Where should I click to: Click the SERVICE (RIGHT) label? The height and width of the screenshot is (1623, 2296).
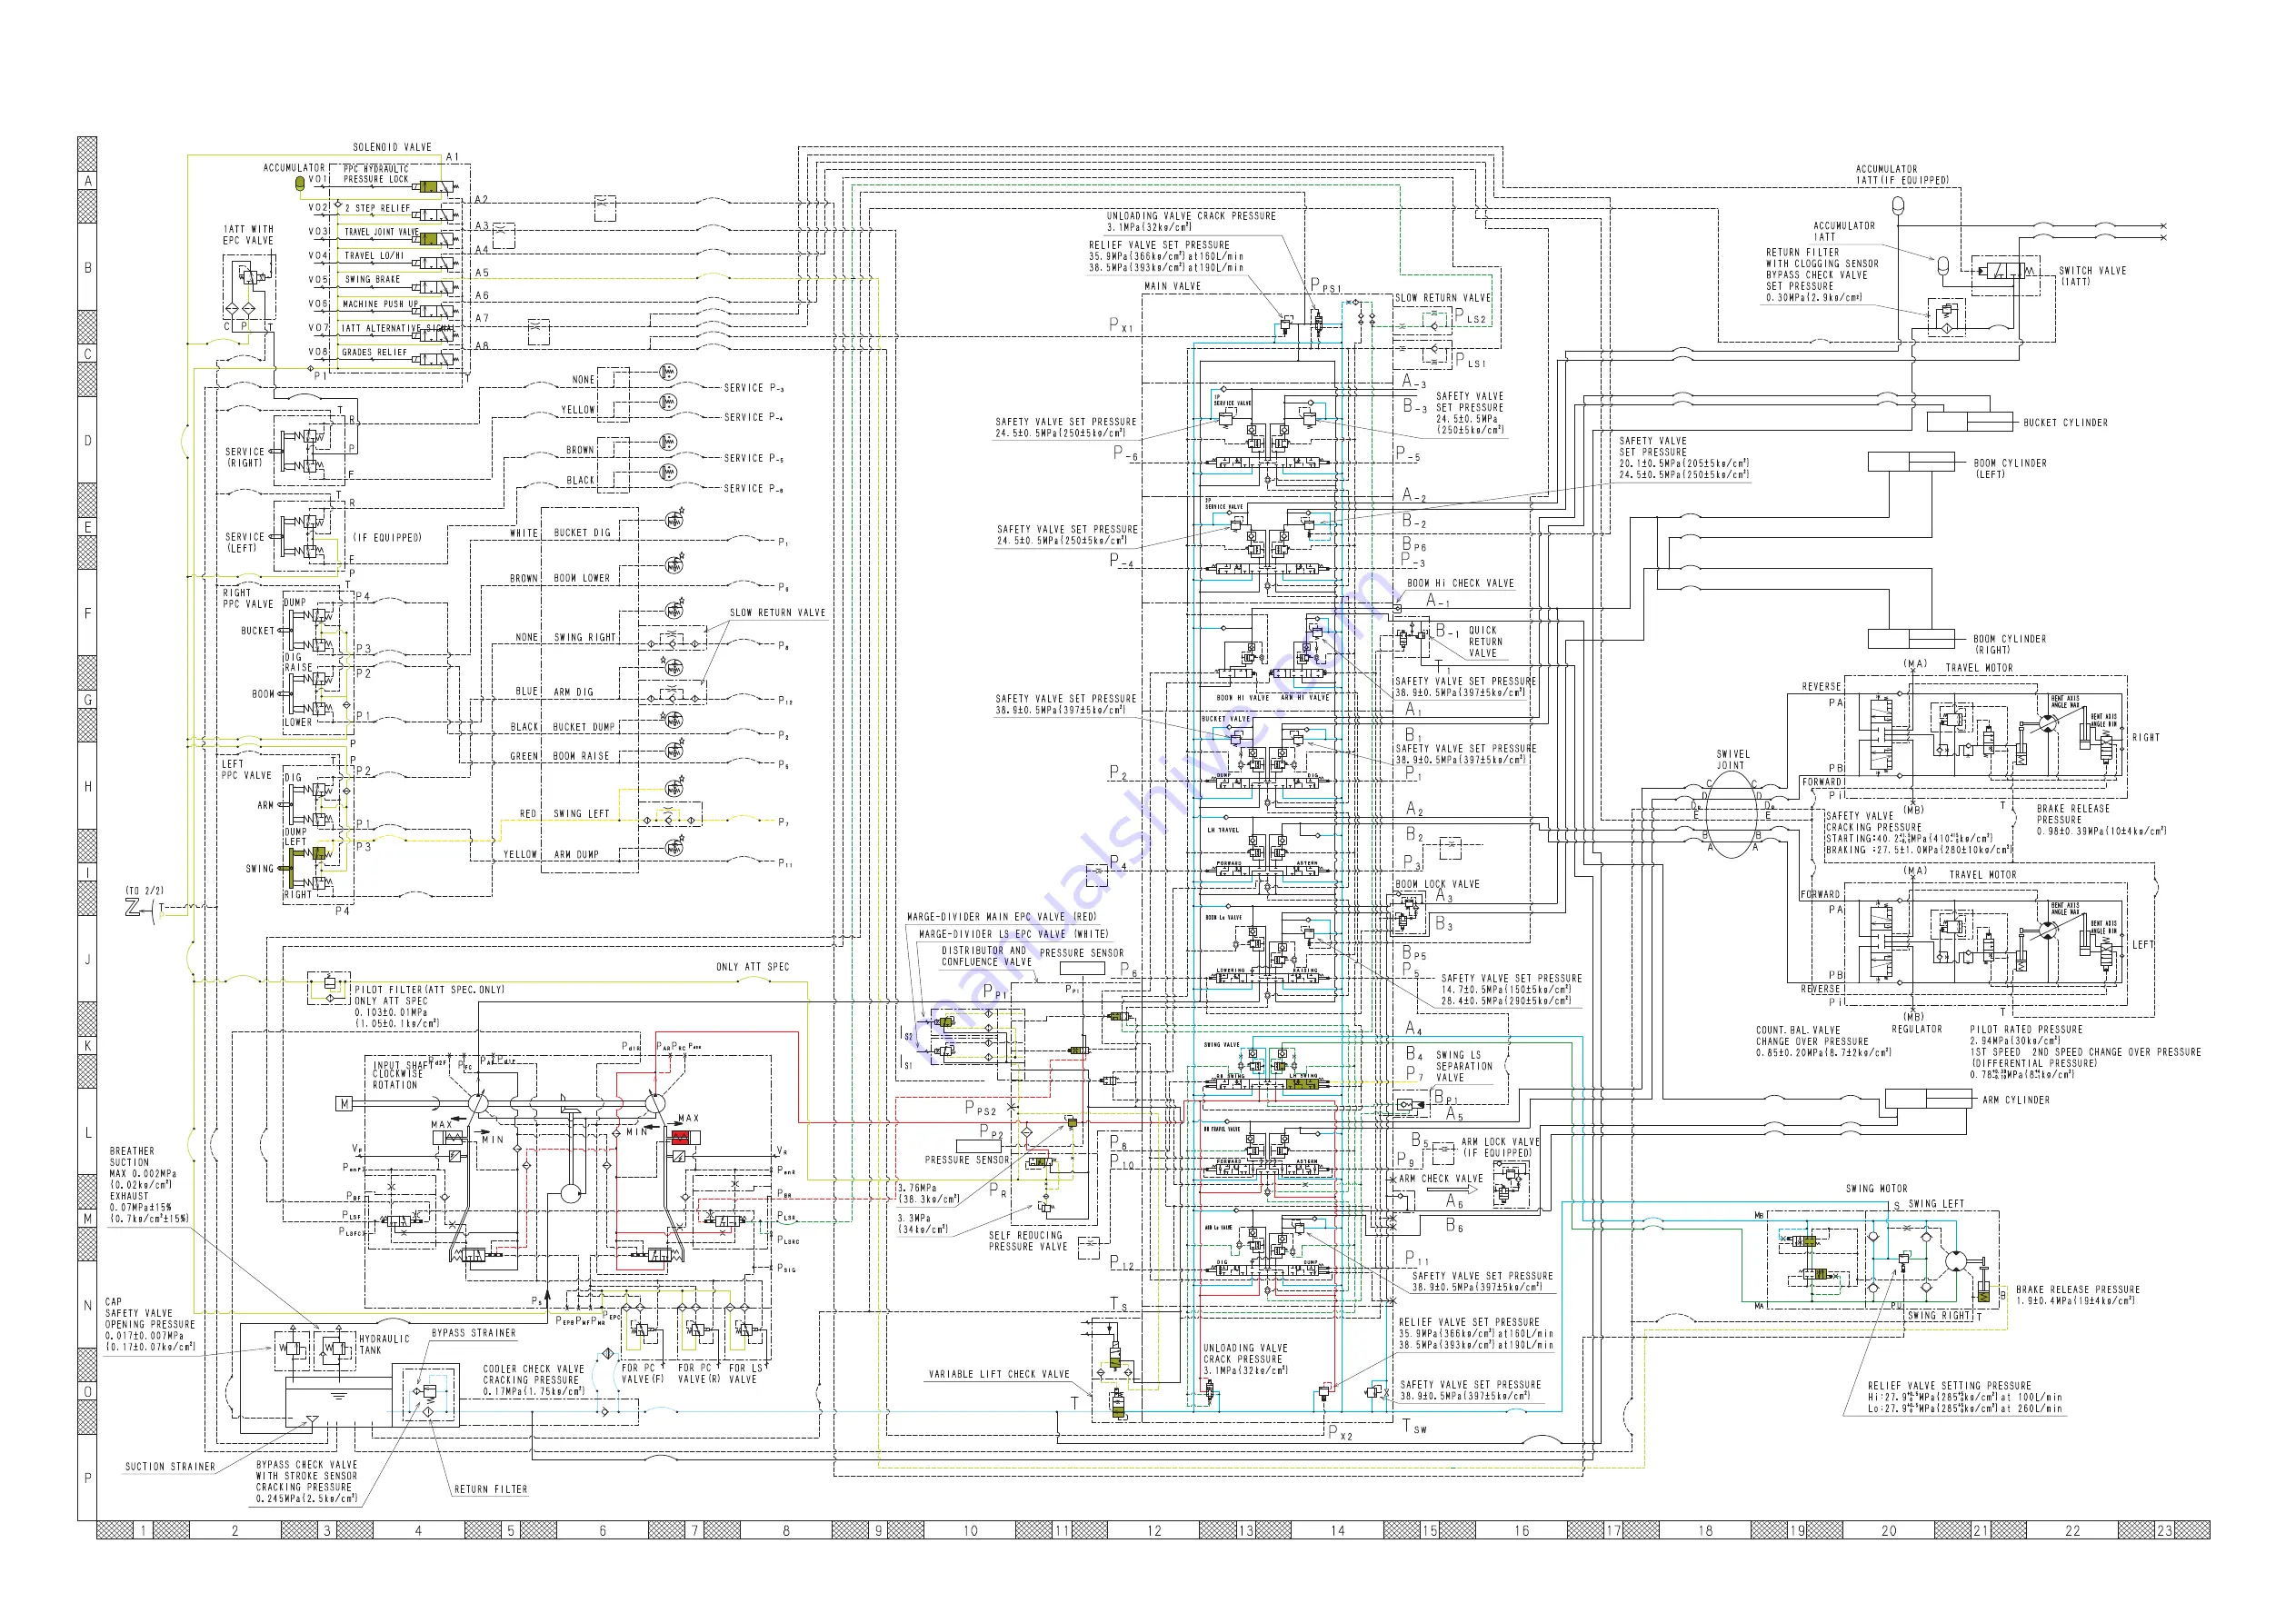pos(245,457)
